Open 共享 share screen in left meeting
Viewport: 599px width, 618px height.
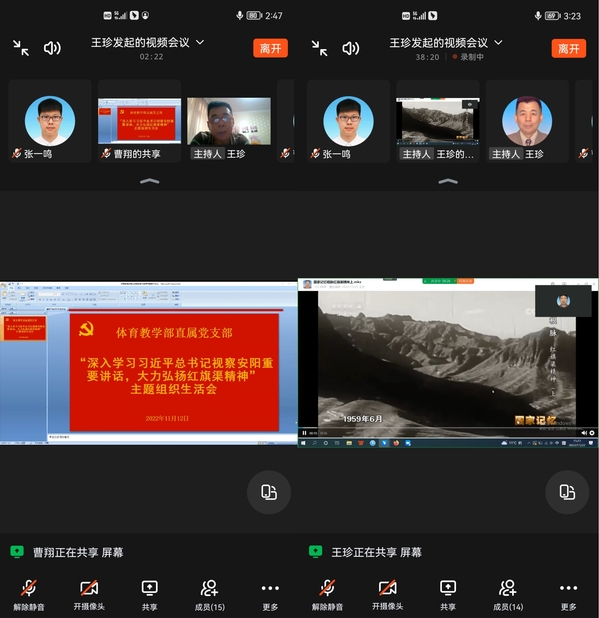[x=149, y=595]
